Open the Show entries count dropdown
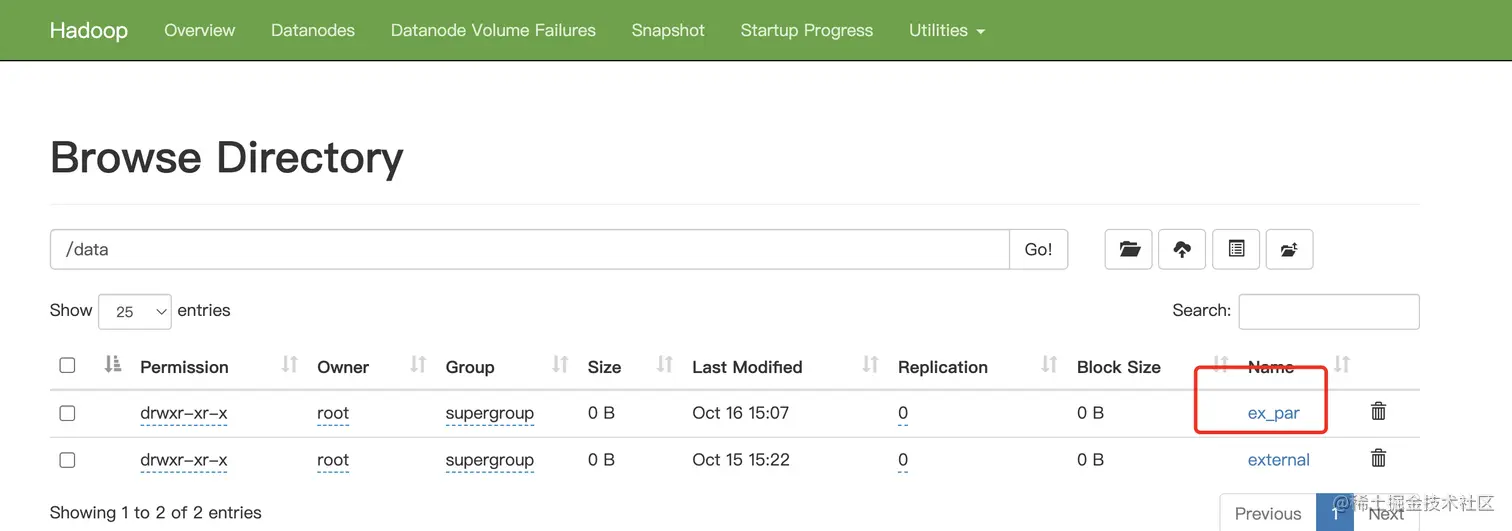1512x531 pixels. [135, 312]
